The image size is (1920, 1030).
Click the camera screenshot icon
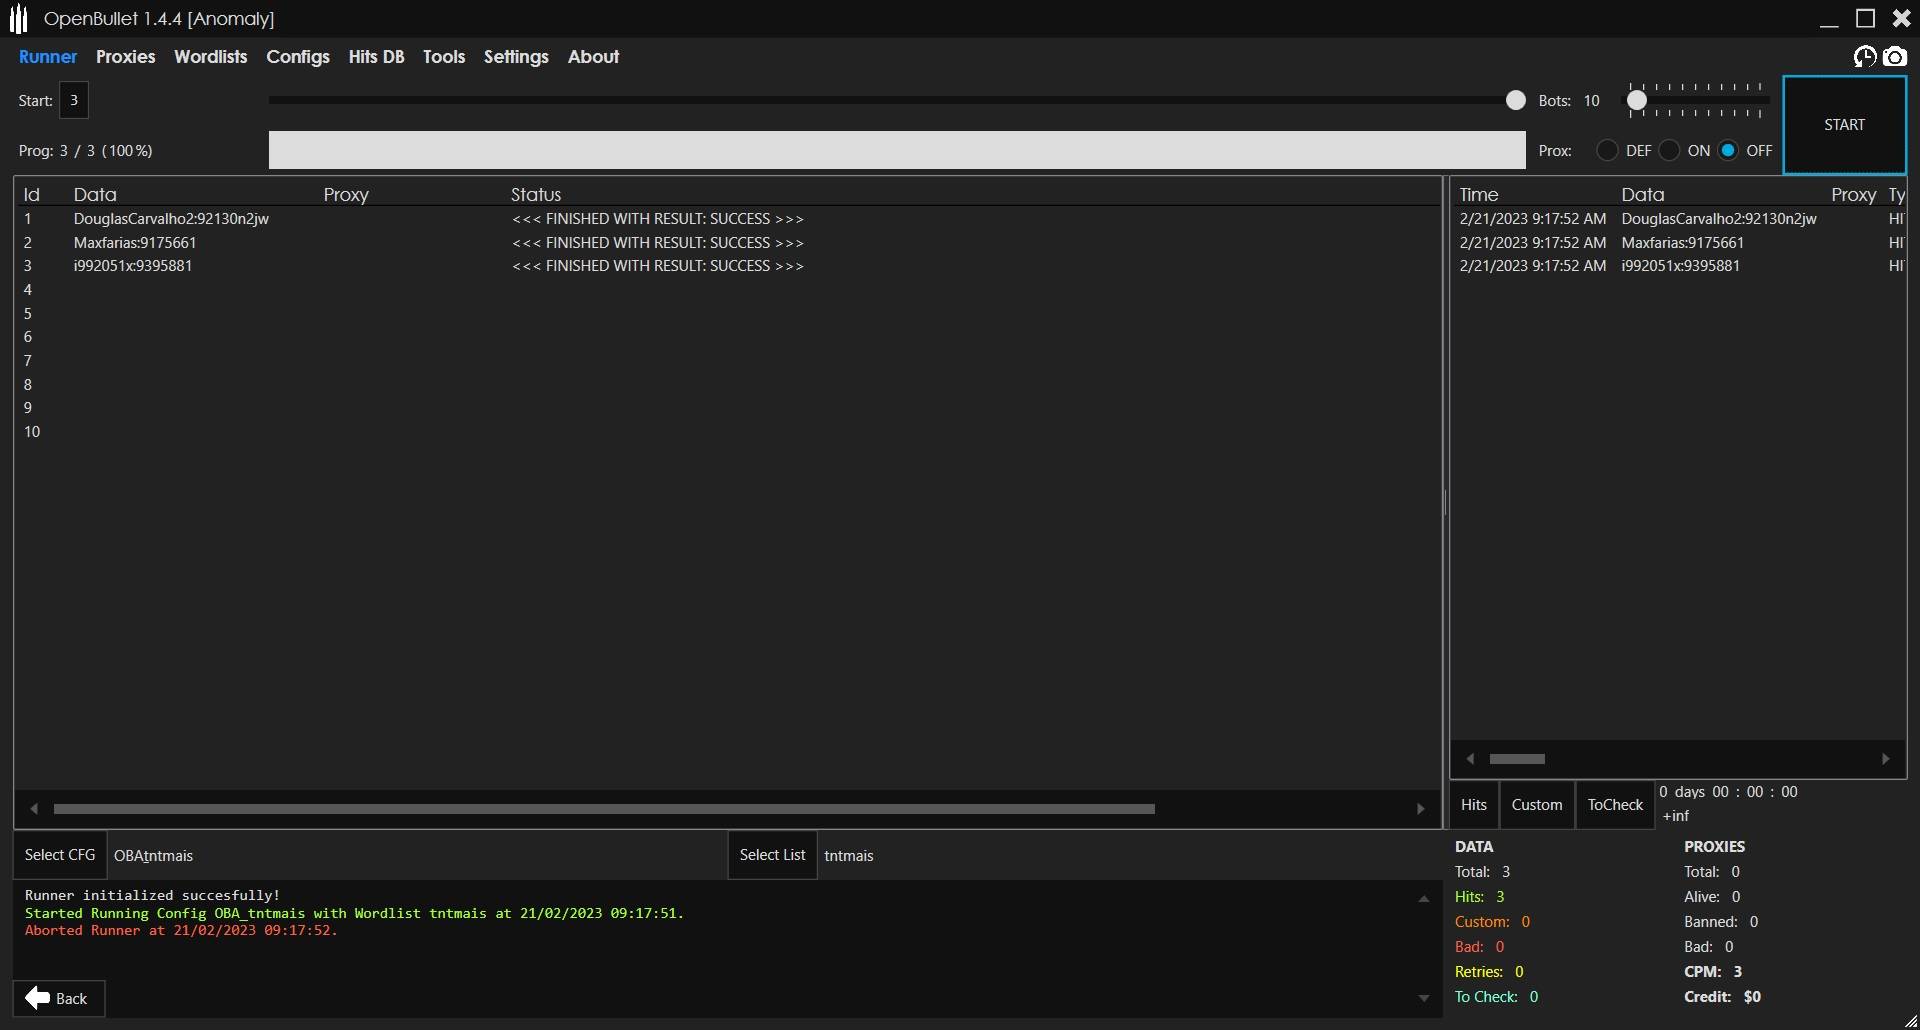pyautogui.click(x=1894, y=57)
